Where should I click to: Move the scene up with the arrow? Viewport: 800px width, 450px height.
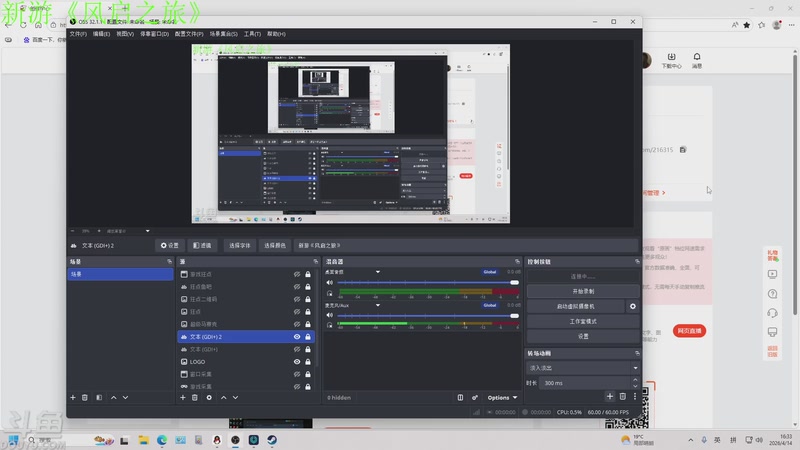(113, 397)
